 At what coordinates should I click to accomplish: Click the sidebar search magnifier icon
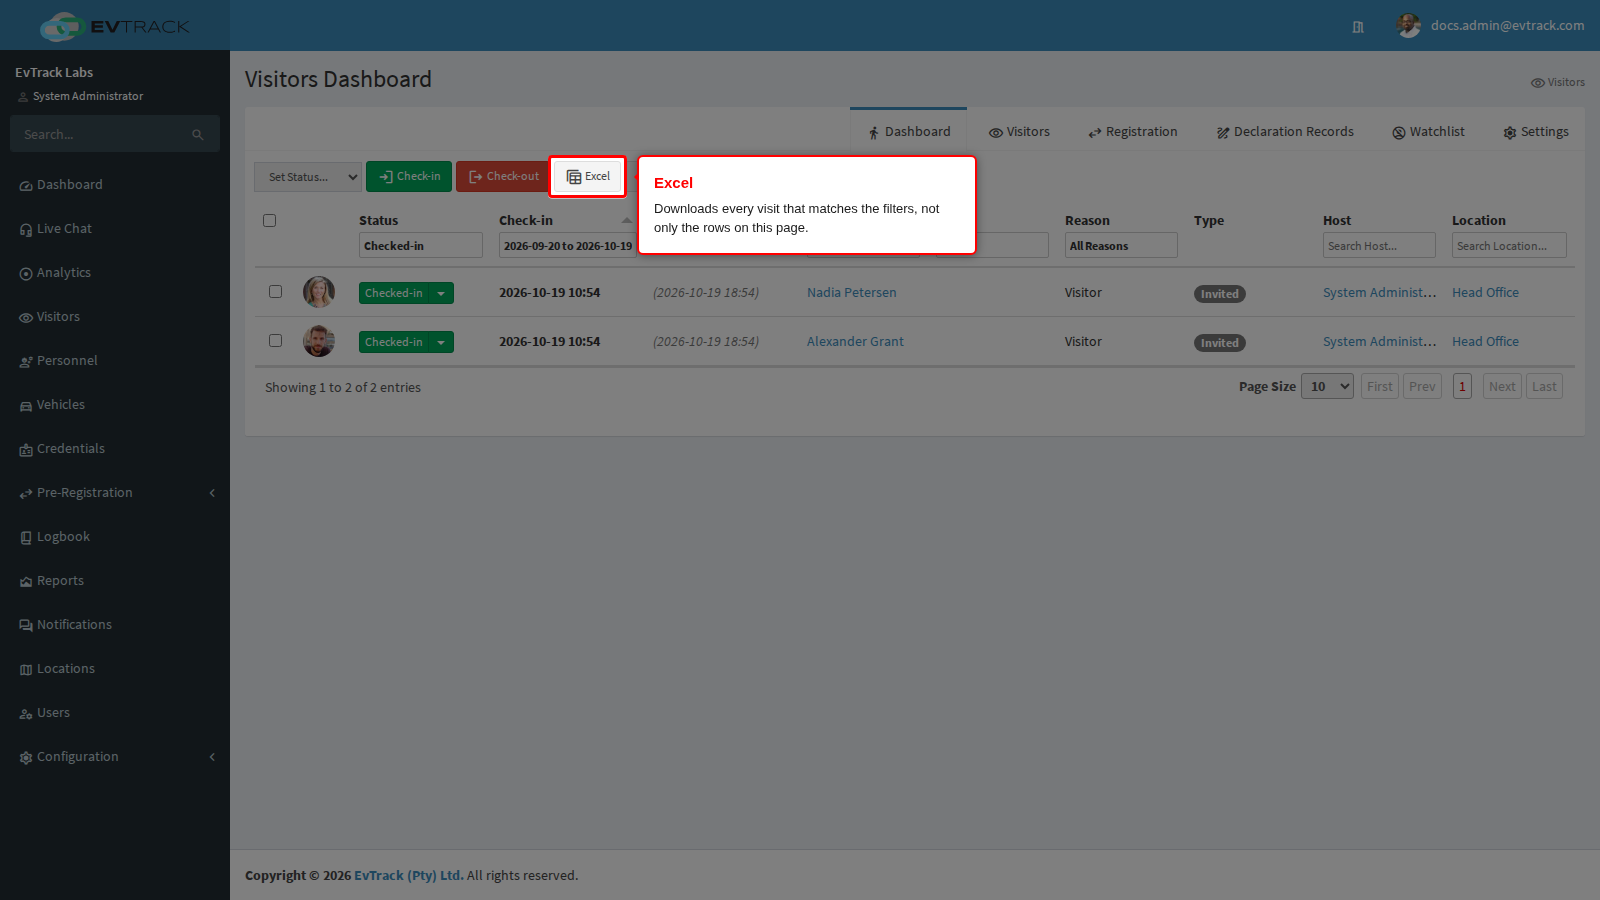(x=198, y=134)
